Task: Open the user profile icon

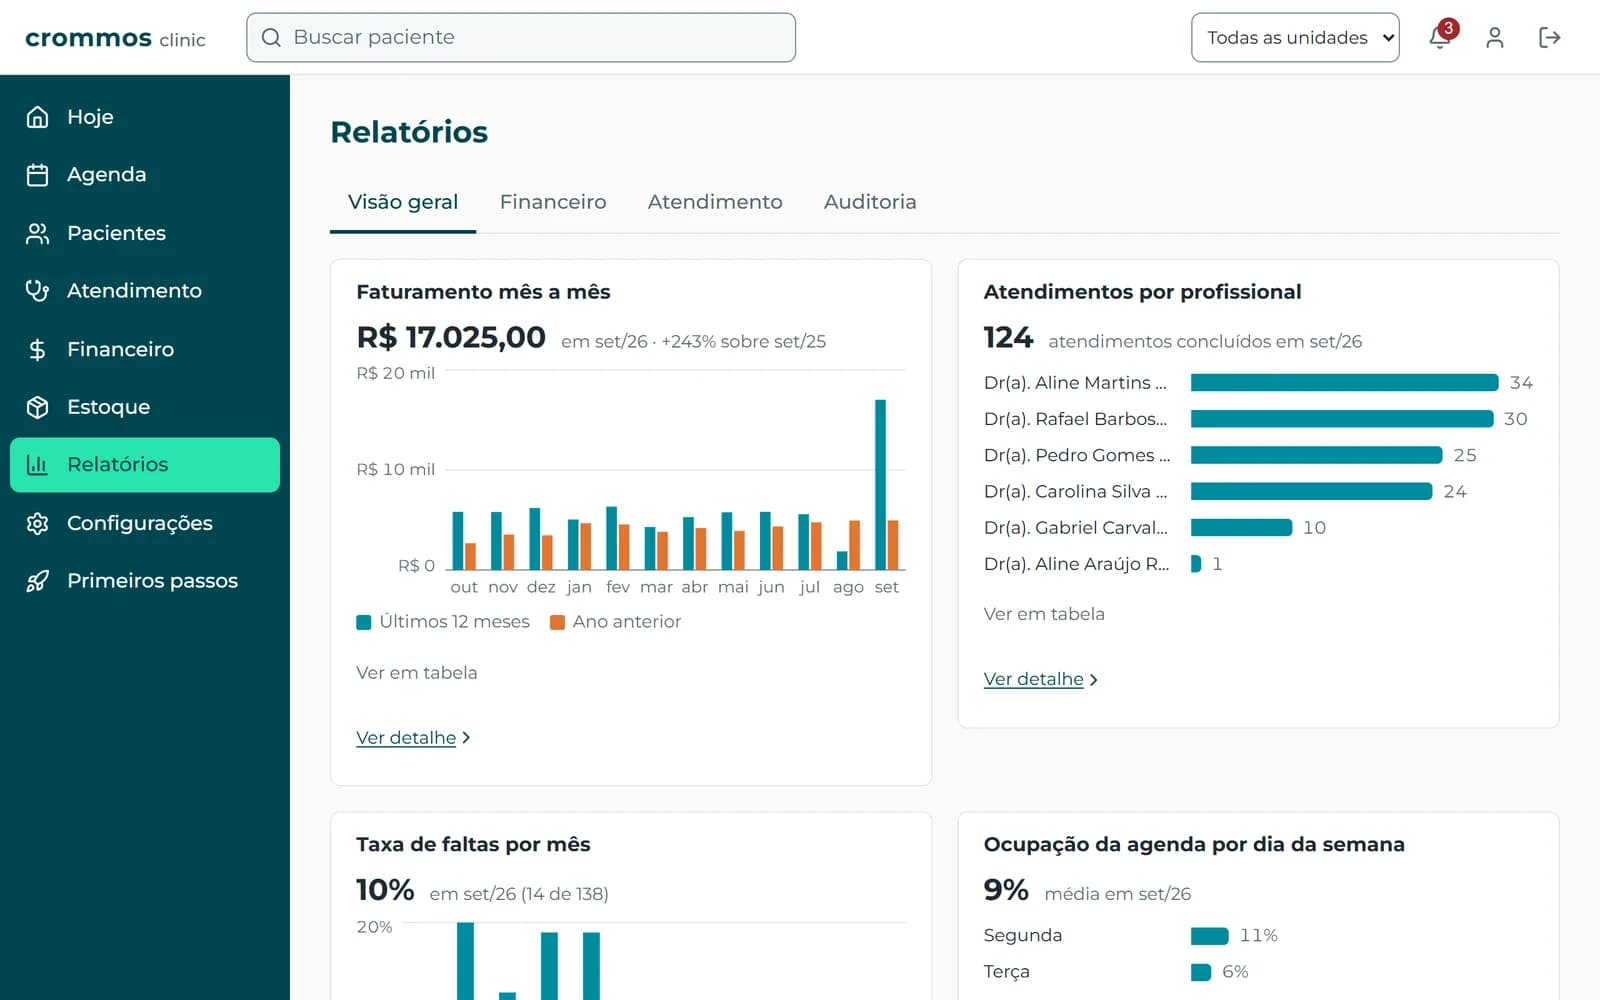Action: coord(1495,37)
